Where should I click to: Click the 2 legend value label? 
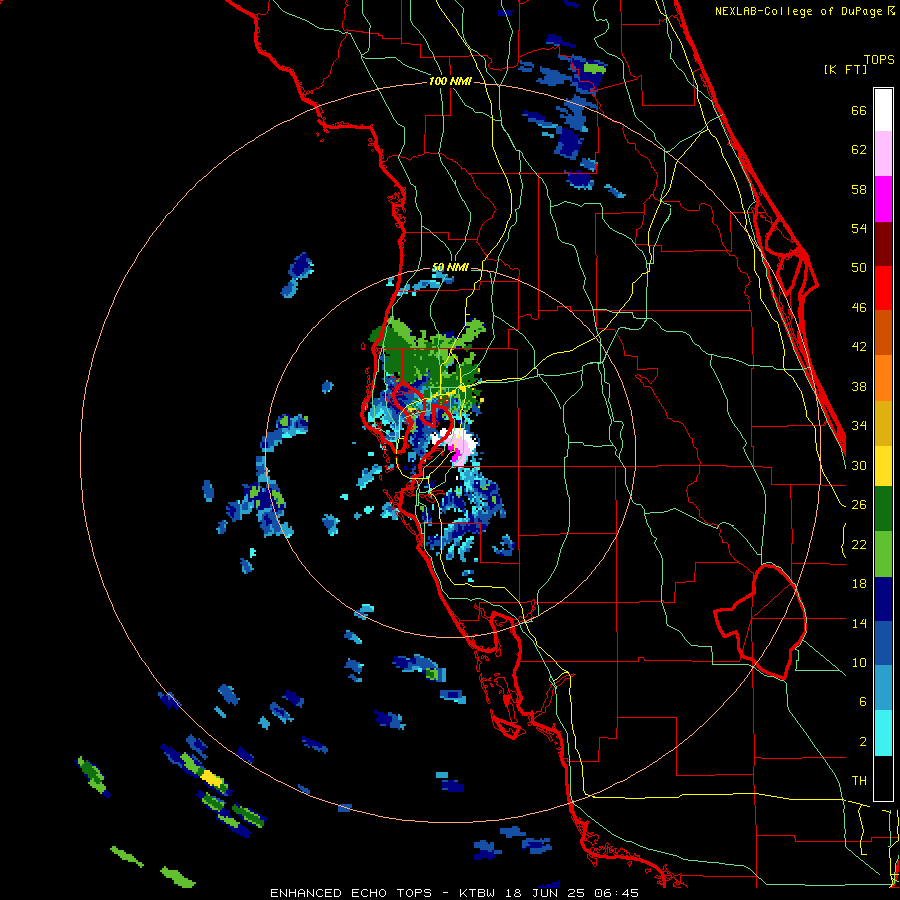[x=862, y=742]
